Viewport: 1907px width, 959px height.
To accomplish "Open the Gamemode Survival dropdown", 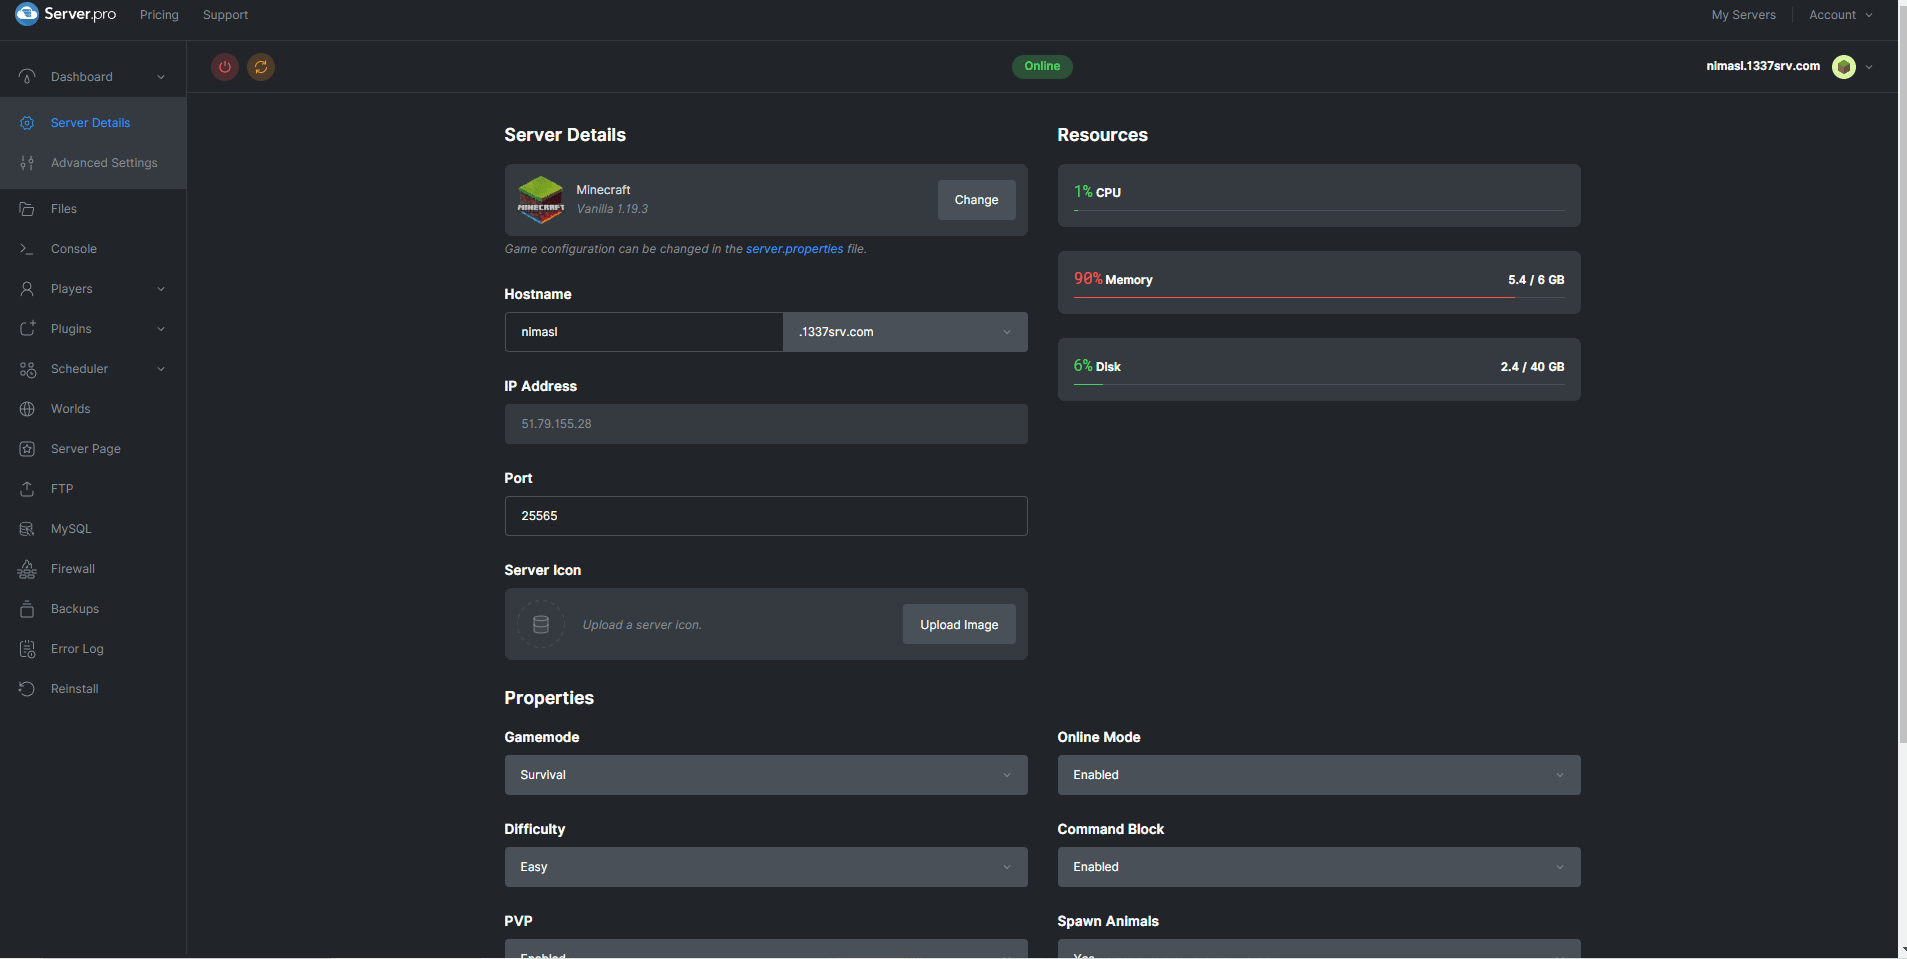I will click(x=766, y=775).
